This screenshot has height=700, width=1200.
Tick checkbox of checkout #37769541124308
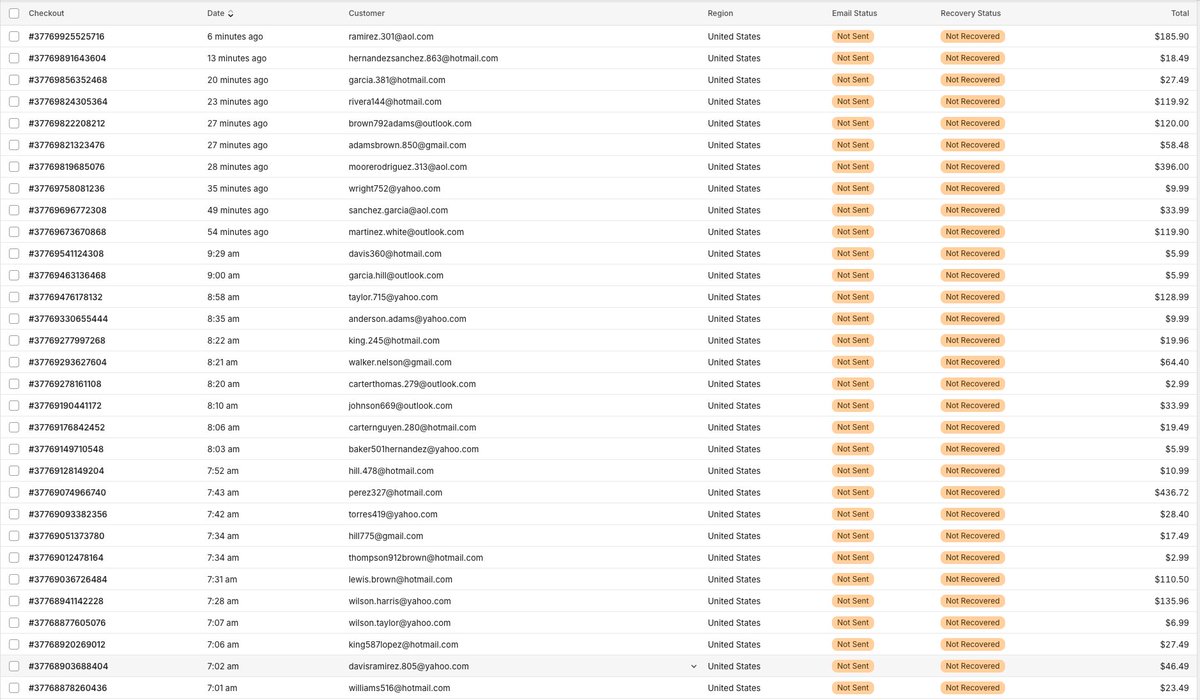point(14,253)
